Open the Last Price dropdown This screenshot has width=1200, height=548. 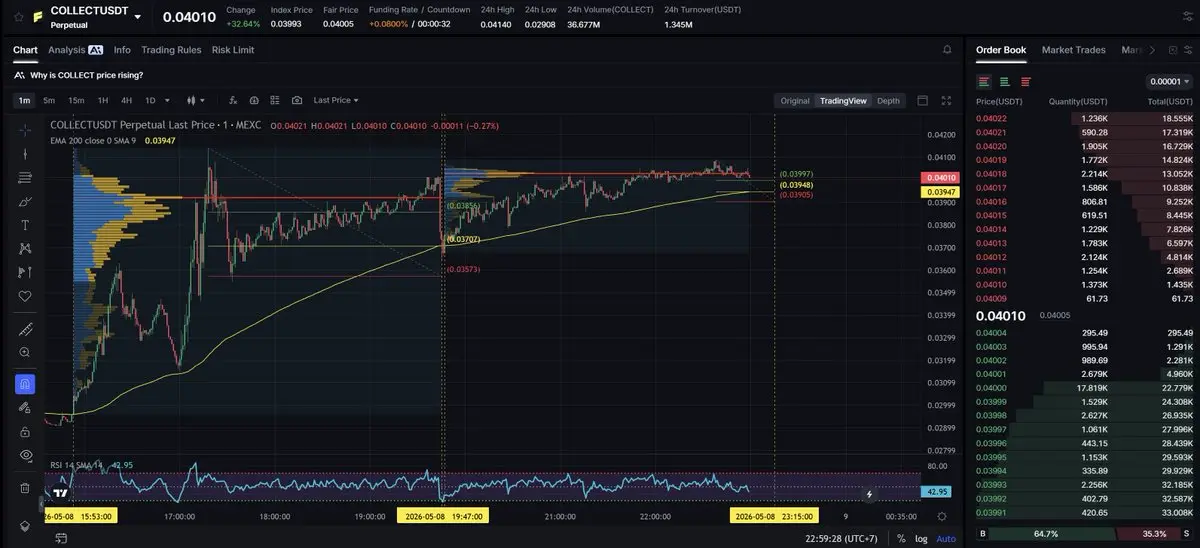(336, 100)
